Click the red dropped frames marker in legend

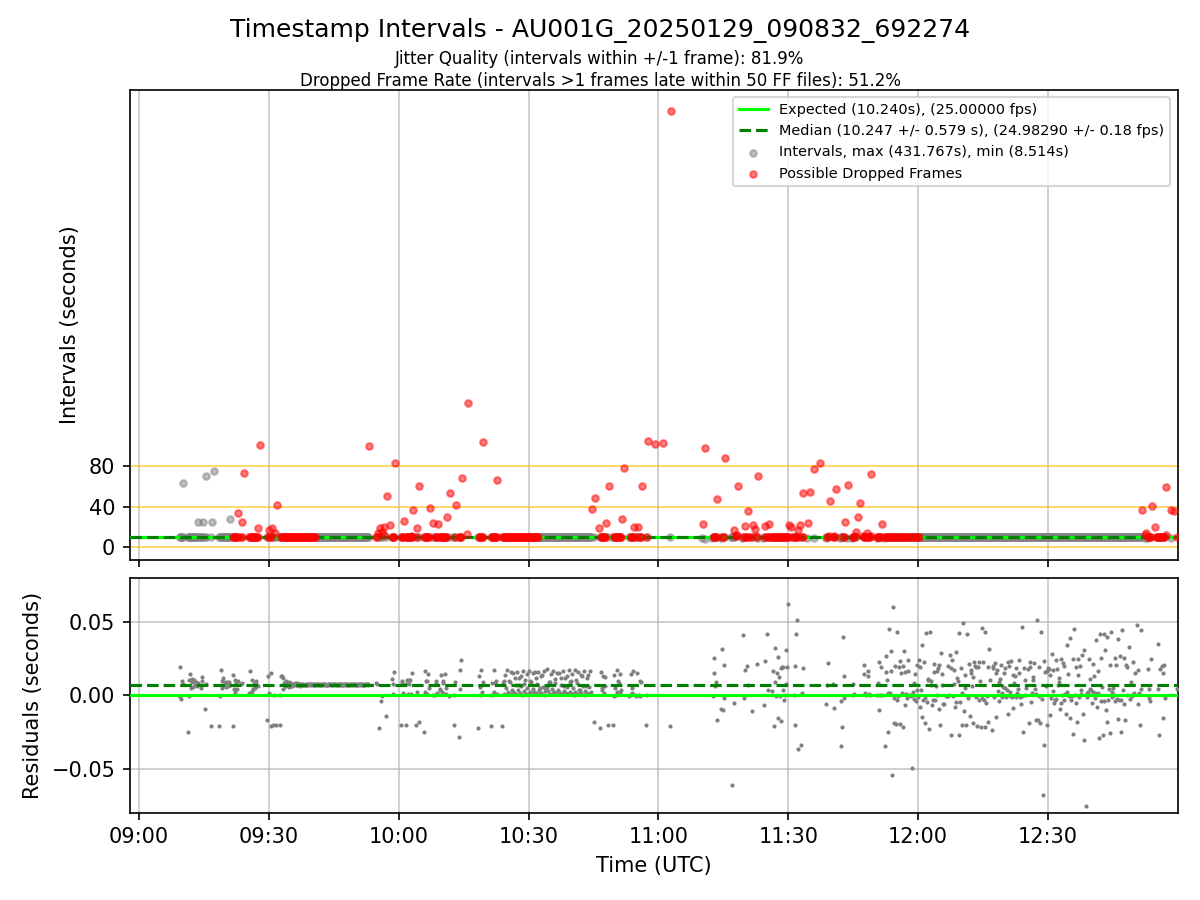point(753,173)
